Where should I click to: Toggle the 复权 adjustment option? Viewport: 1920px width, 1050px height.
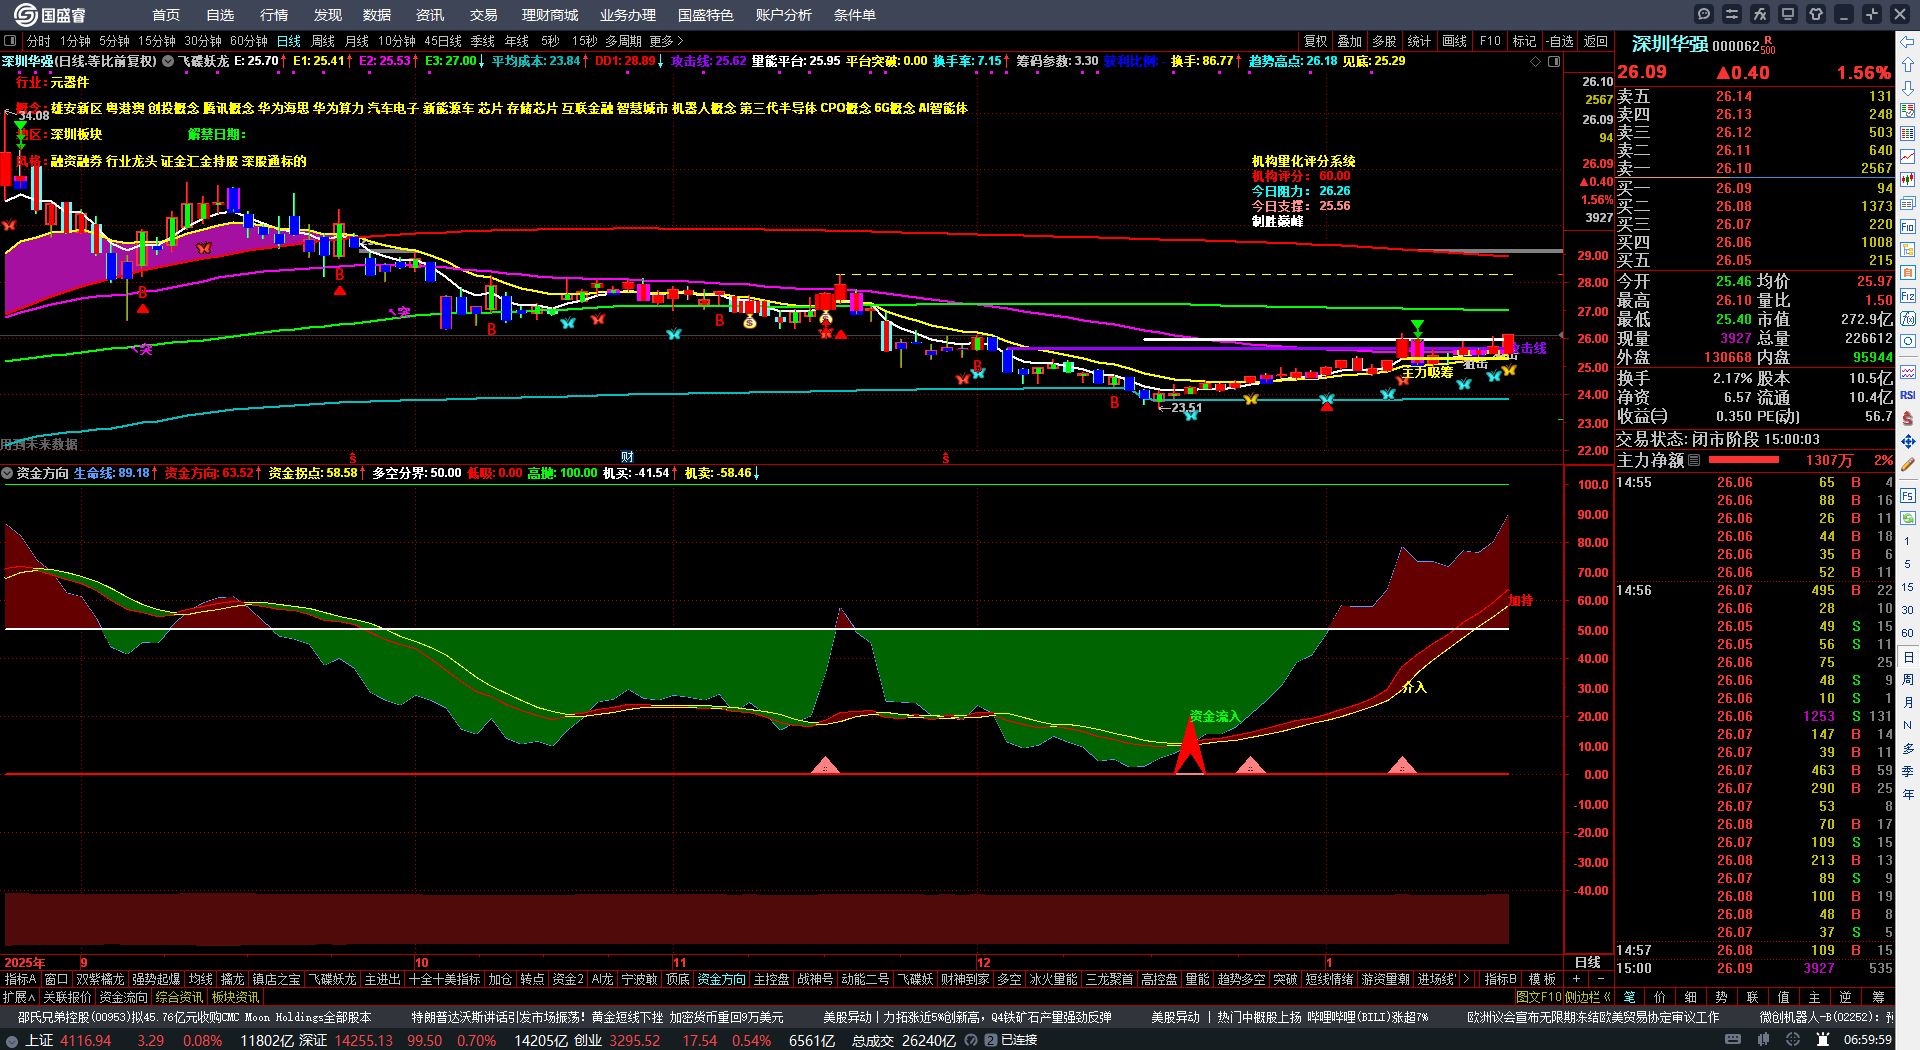1315,41
